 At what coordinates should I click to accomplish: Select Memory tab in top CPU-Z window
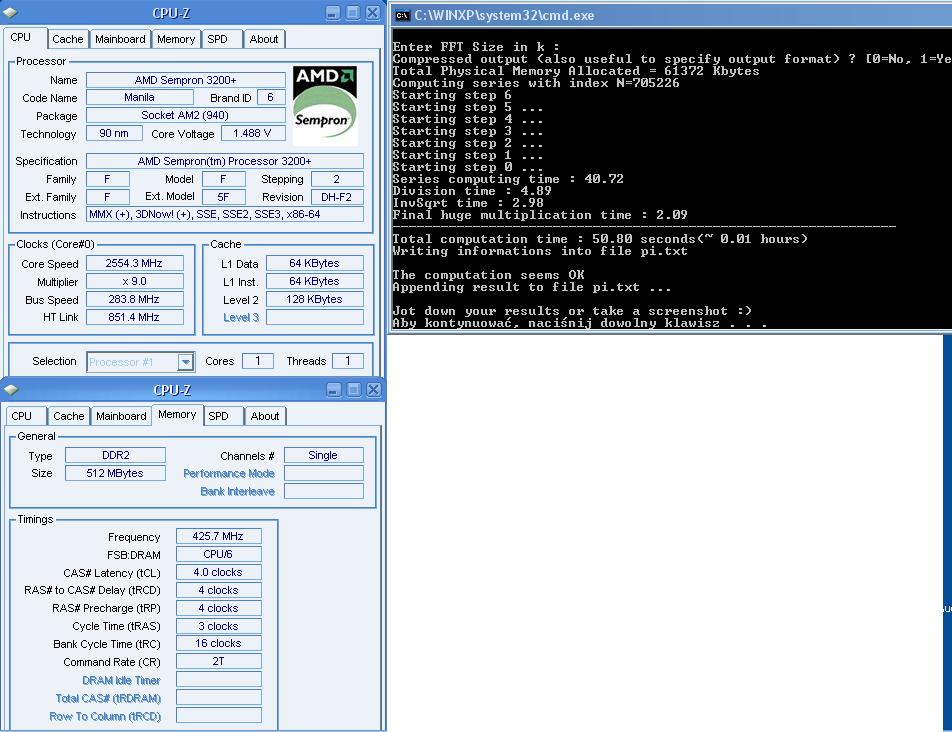[176, 39]
